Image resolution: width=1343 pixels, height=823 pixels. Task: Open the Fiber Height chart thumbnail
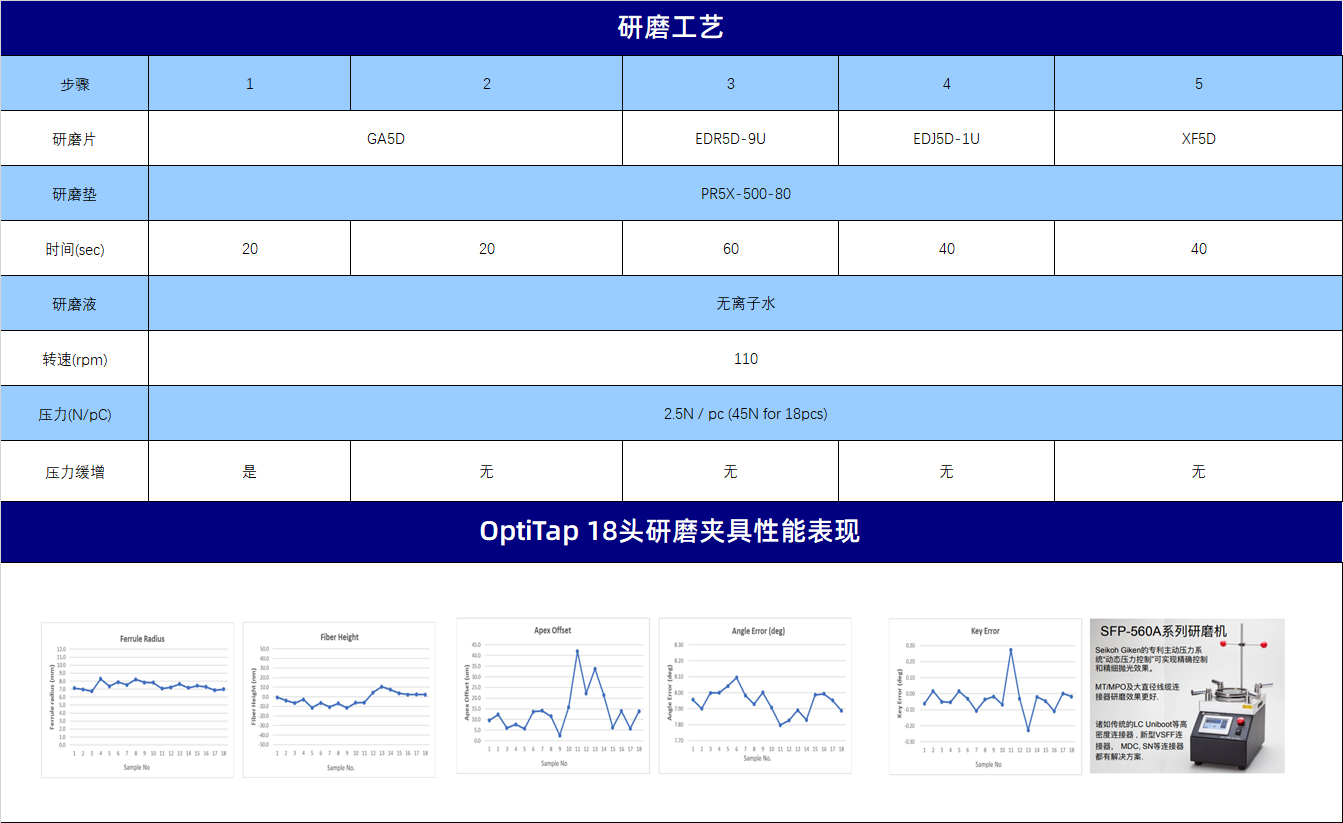tap(339, 700)
